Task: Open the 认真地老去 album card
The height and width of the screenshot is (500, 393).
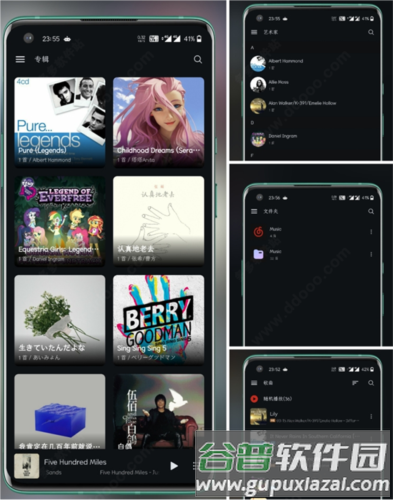Action: pyautogui.click(x=159, y=220)
